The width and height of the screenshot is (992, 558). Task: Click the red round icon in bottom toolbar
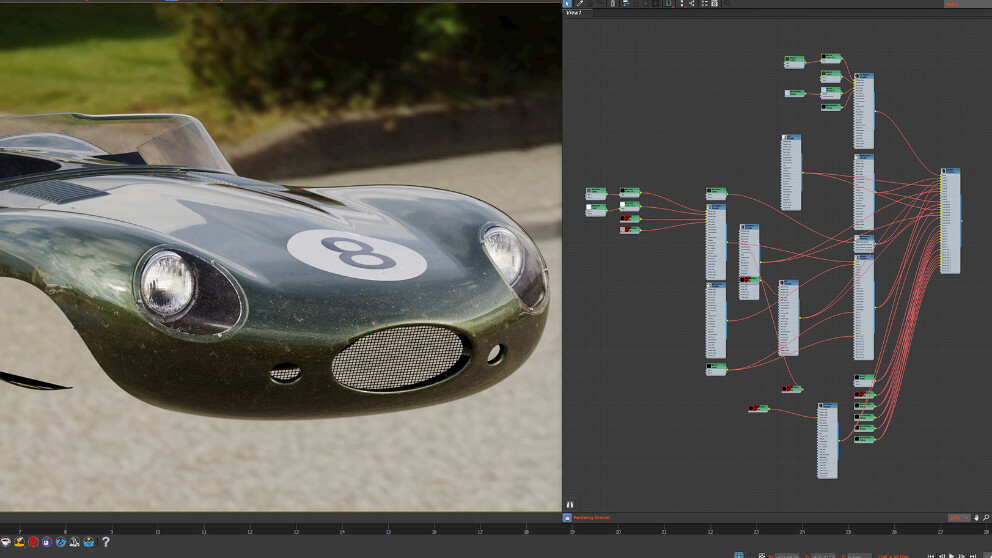(x=33, y=542)
